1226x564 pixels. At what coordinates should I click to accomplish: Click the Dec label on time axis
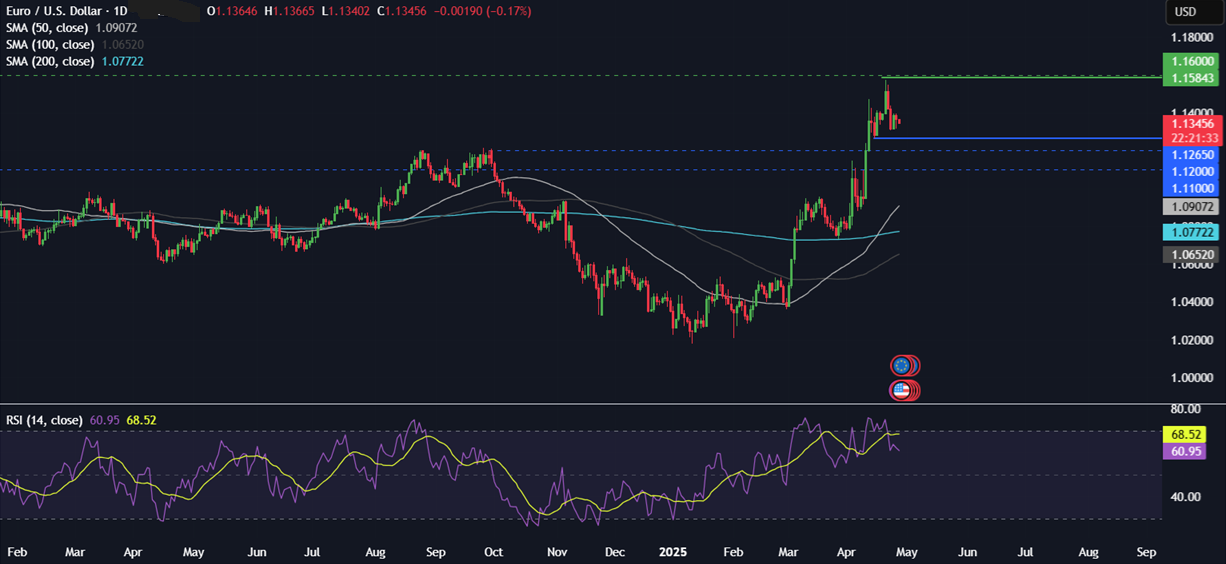click(x=615, y=552)
